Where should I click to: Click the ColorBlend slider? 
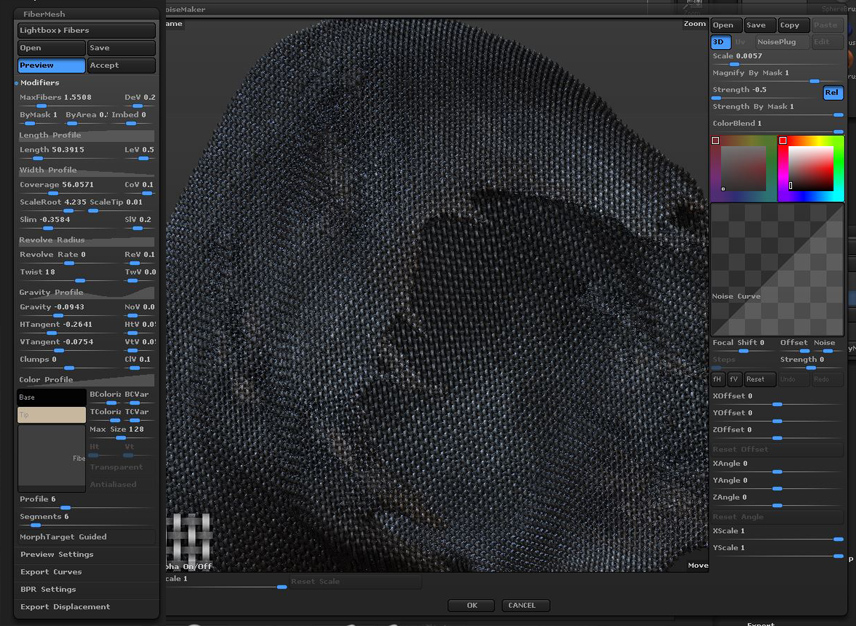[x=777, y=127]
